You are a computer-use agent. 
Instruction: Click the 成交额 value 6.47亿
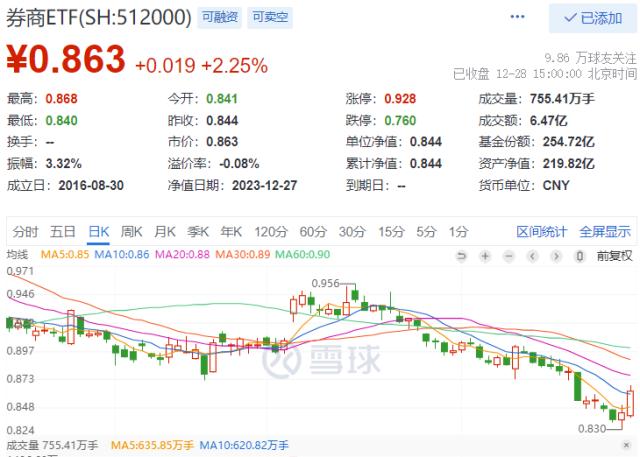tap(549, 121)
